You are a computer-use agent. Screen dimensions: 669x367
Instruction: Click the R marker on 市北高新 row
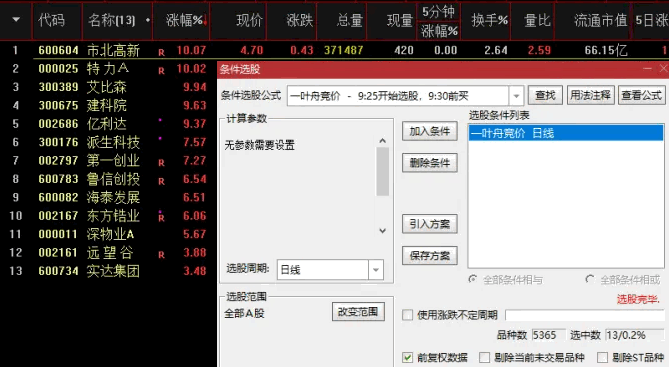(161, 52)
